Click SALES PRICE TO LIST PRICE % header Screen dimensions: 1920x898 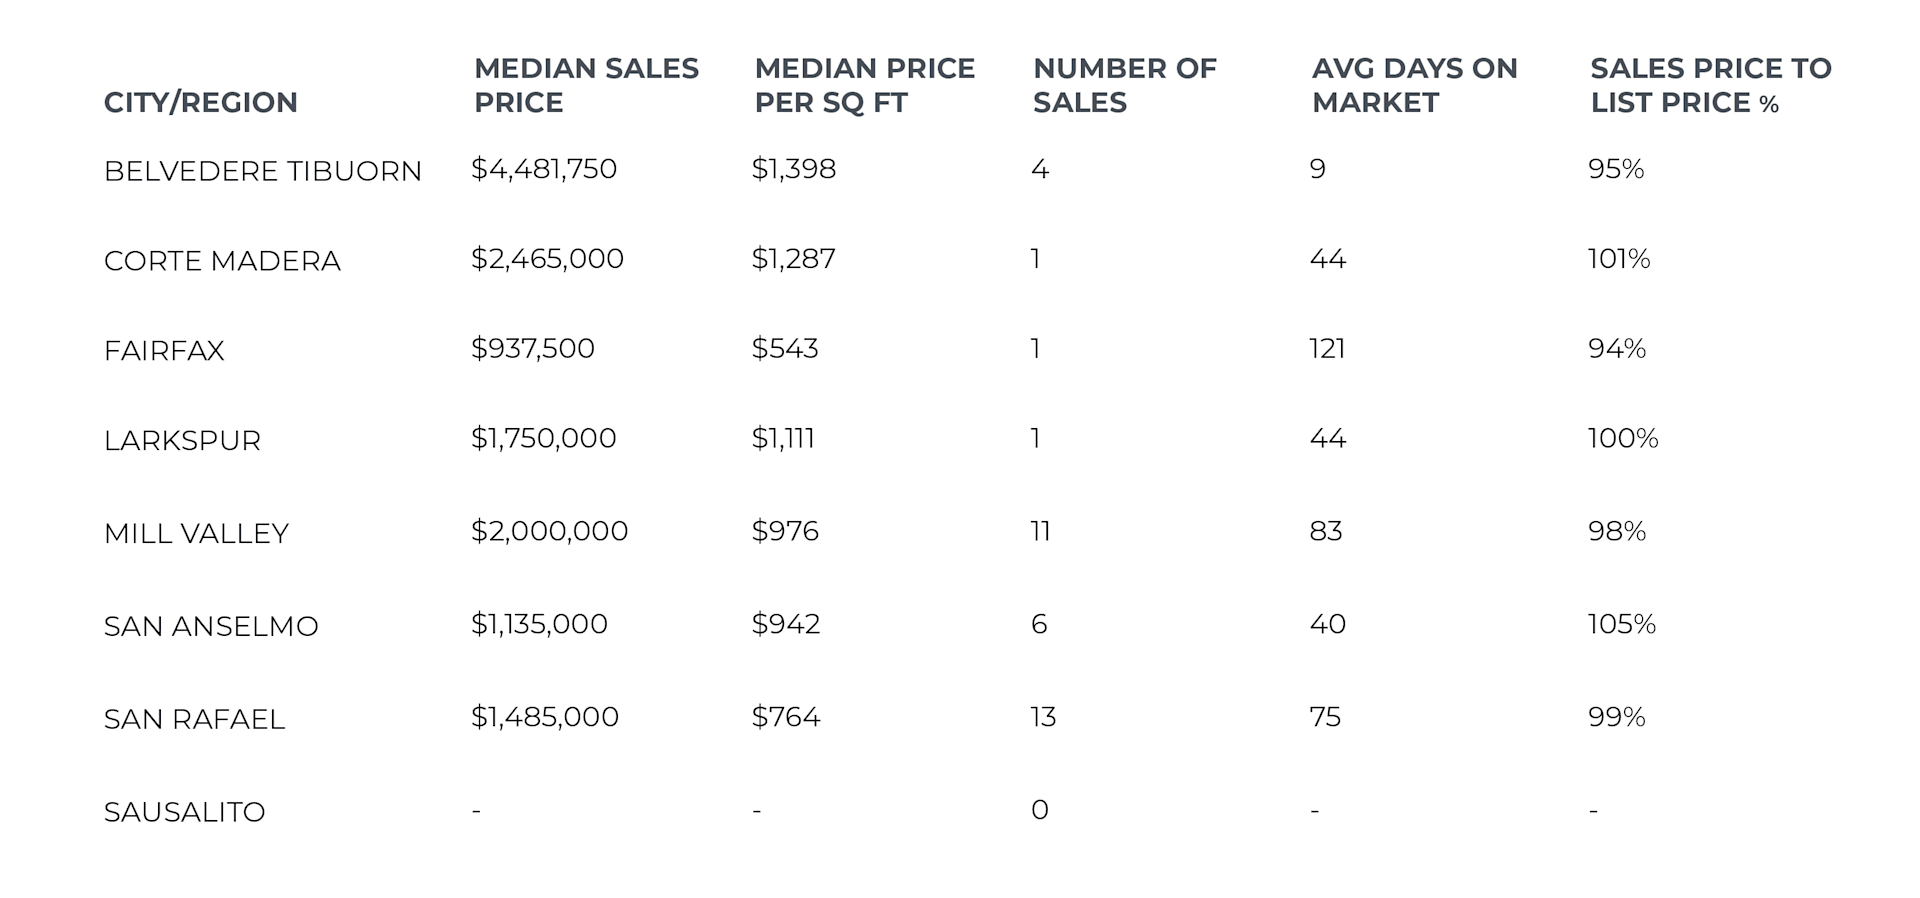click(x=1710, y=85)
